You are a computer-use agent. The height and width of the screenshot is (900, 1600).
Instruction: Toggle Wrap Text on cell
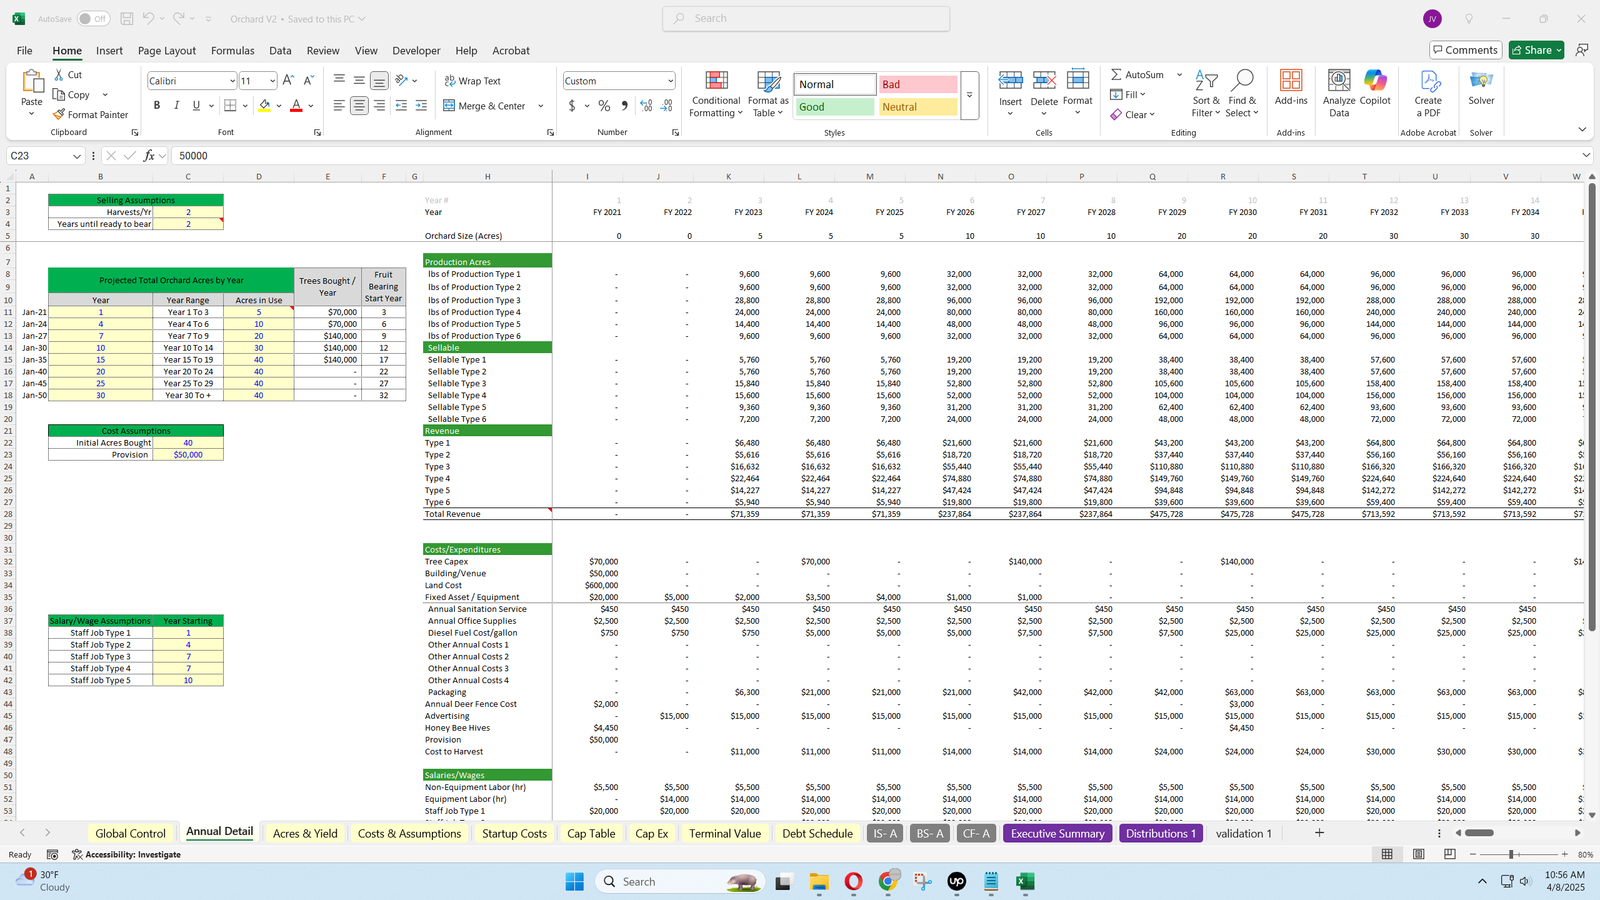pos(472,81)
